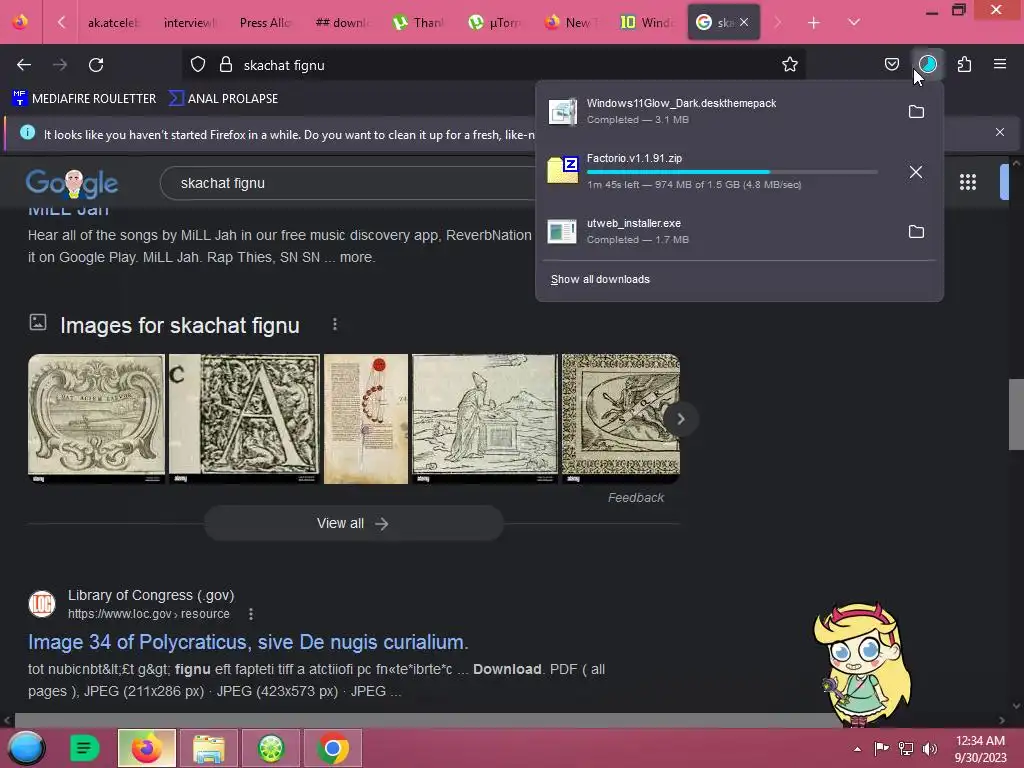Open Library of Congress result options menu

coord(251,614)
